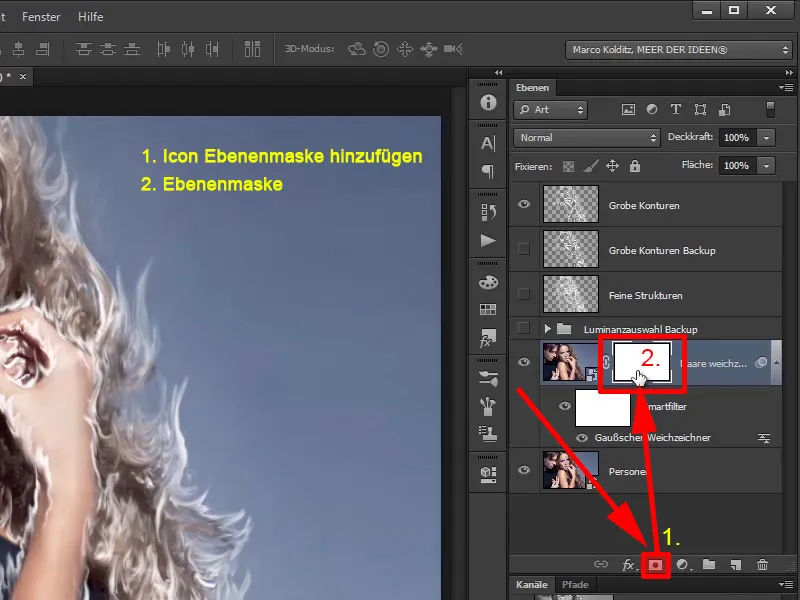The width and height of the screenshot is (800, 600).
Task: Hide the Gaußscher Weichzeichner filter eye
Action: pyautogui.click(x=582, y=438)
